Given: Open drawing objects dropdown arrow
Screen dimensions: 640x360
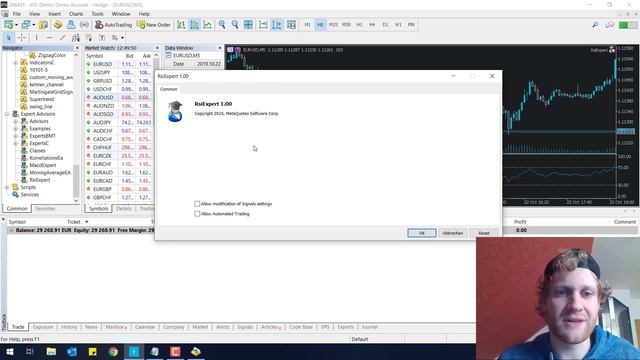Looking at the screenshot, I should tap(122, 38).
